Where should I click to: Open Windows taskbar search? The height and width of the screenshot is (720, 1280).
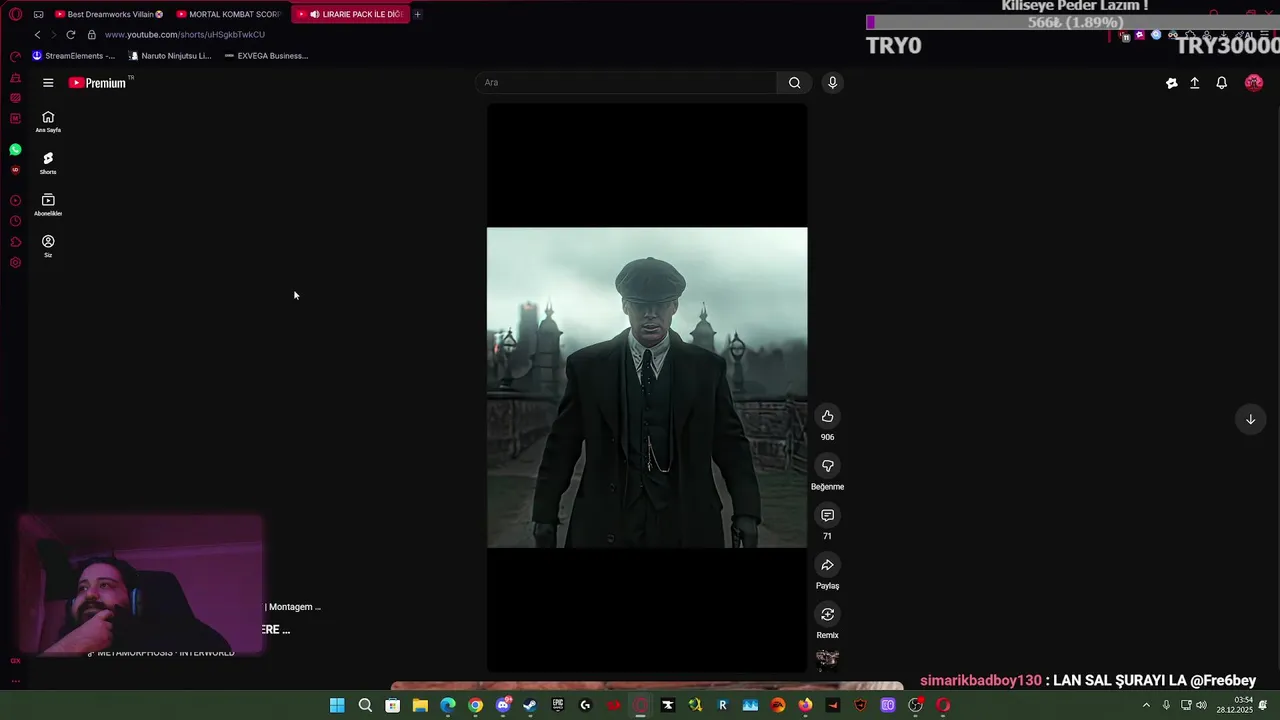click(365, 705)
